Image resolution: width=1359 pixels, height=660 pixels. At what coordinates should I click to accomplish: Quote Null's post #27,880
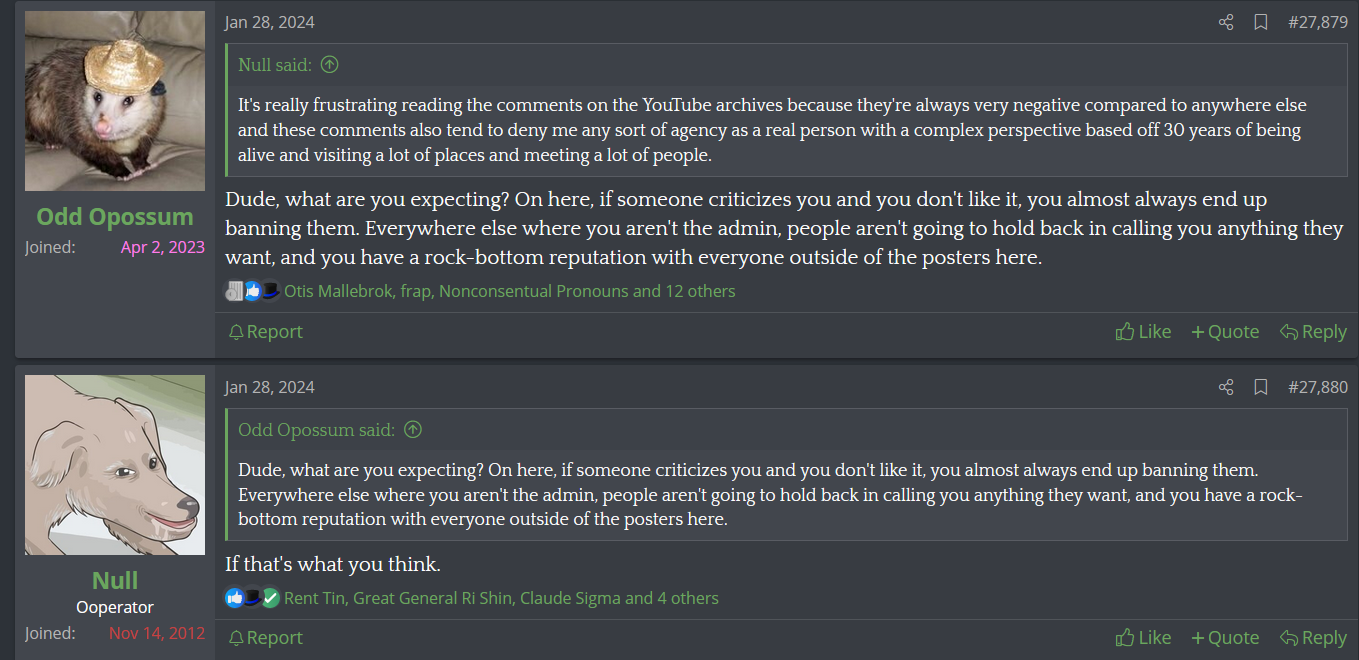coord(1225,638)
